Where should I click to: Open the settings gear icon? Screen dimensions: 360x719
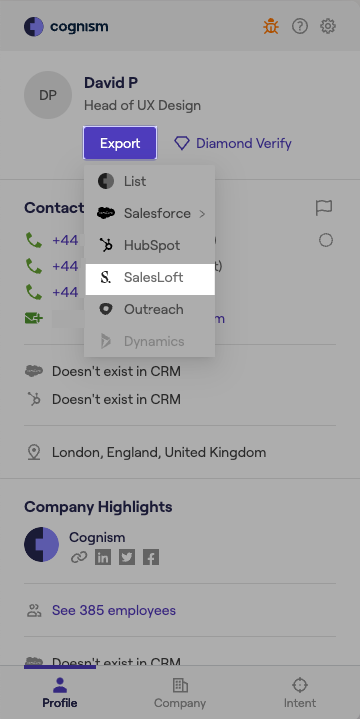coord(328,26)
